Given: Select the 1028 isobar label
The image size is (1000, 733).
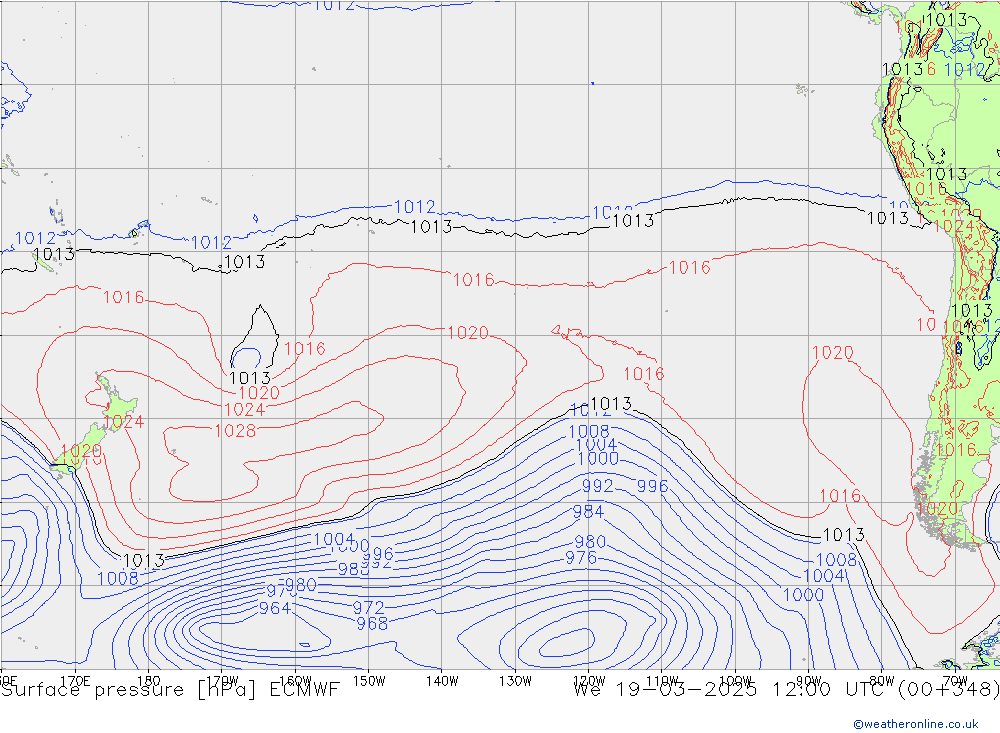Looking at the screenshot, I should pyautogui.click(x=235, y=431).
